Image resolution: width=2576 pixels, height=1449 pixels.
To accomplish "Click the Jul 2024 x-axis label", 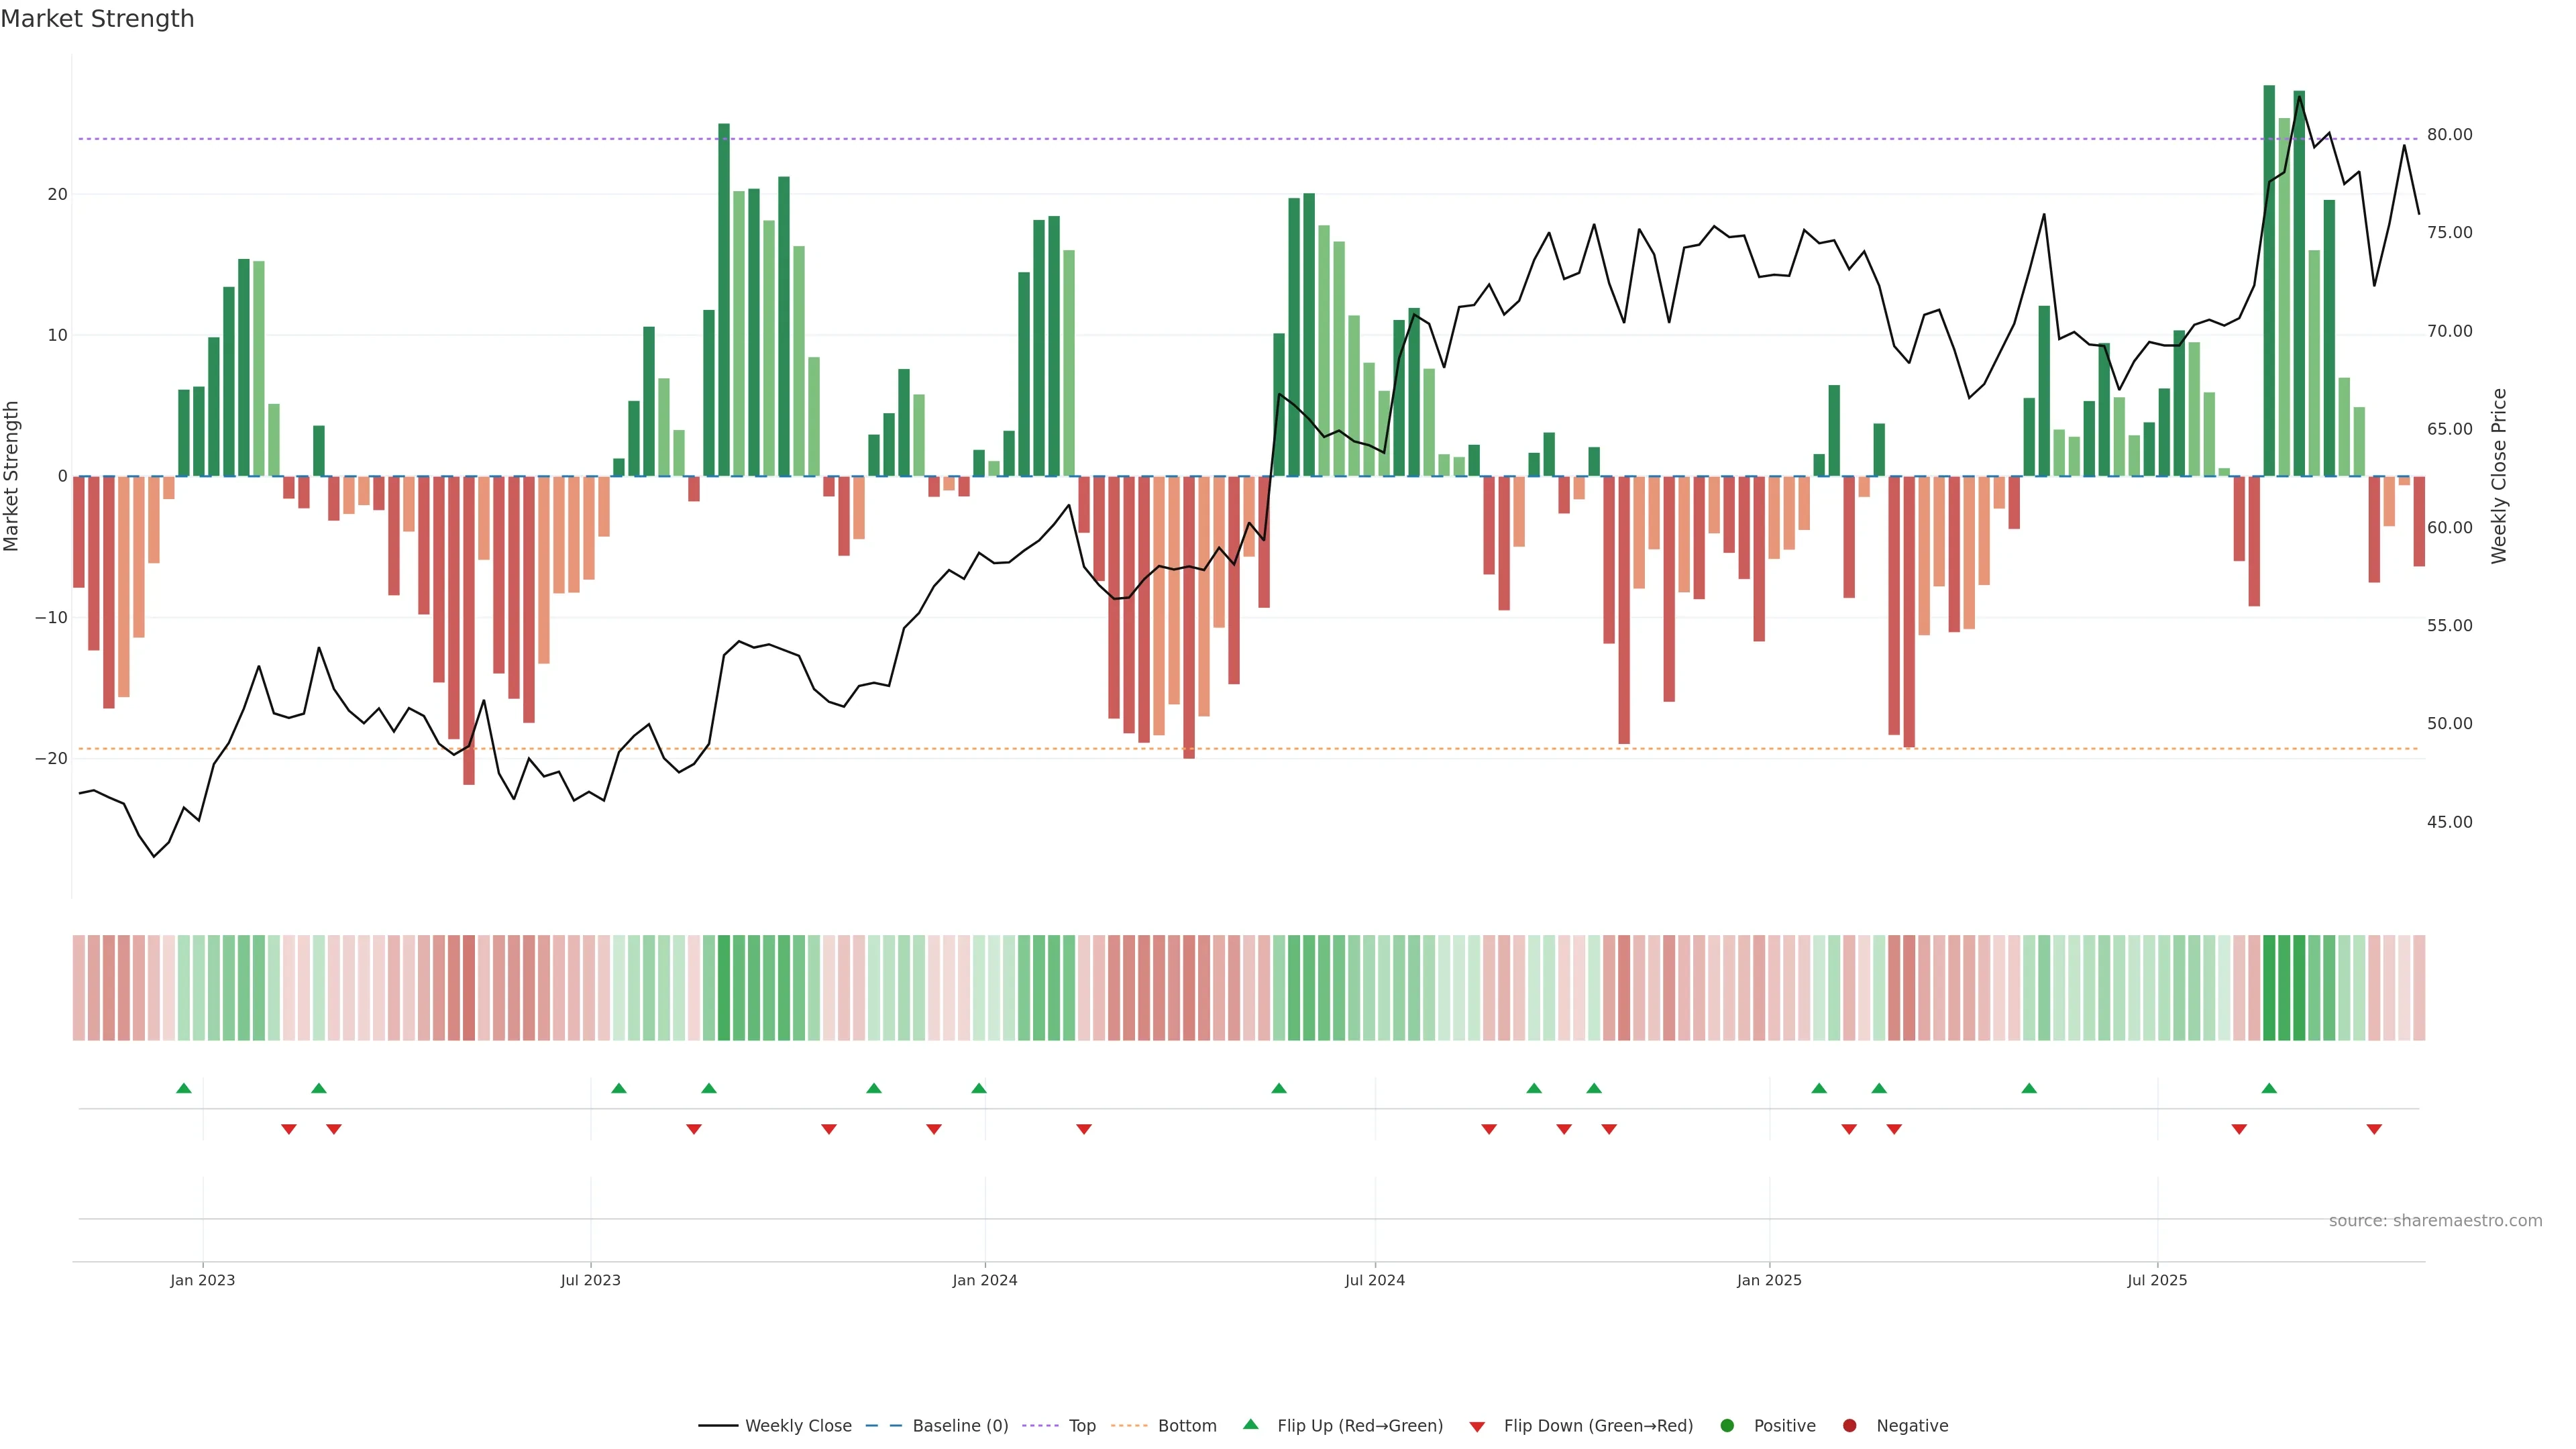I will pyautogui.click(x=1374, y=1280).
